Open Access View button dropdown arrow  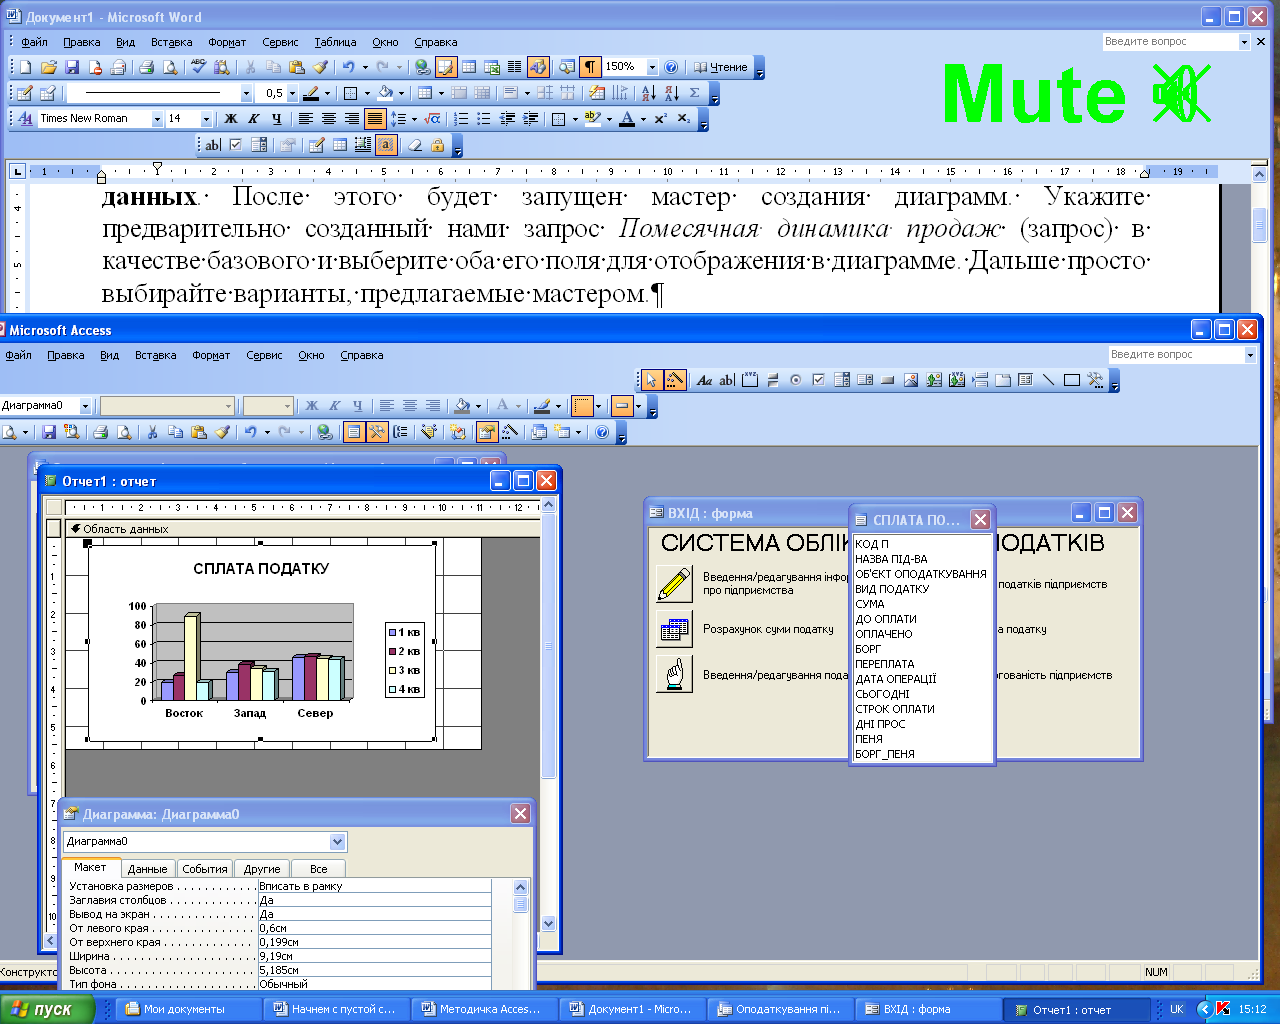pos(25,432)
